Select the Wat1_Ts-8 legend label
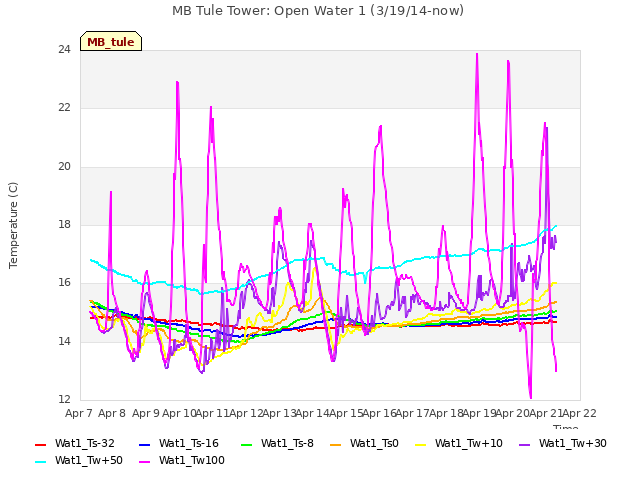 click(287, 443)
